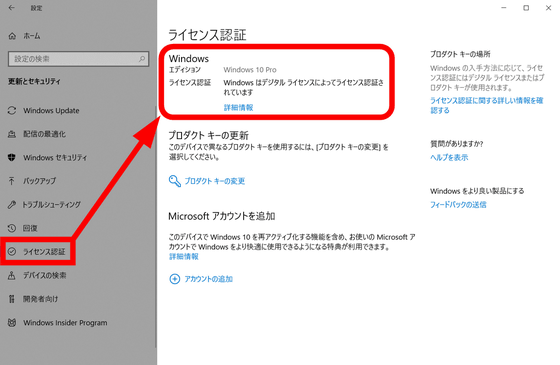Click アカウントの追加 link
This screenshot has height=365, width=560.
tap(209, 279)
